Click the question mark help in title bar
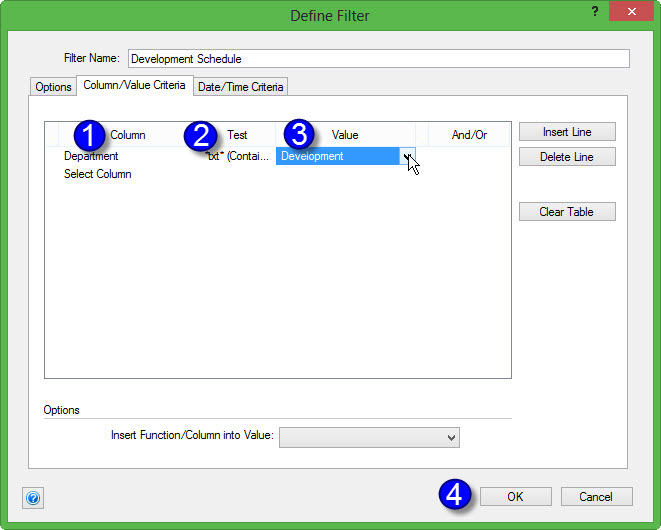 595,11
